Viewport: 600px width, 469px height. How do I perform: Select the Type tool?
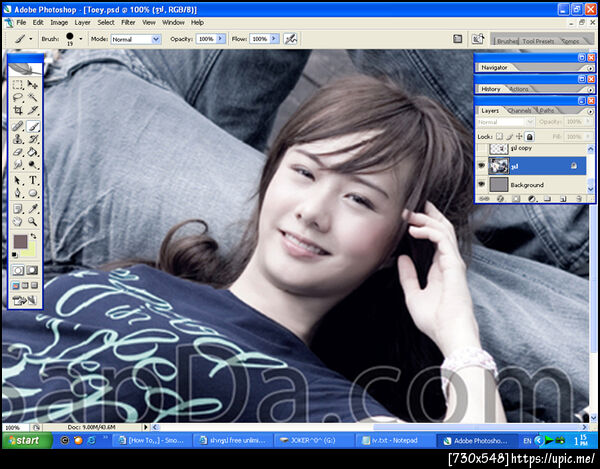(x=33, y=180)
